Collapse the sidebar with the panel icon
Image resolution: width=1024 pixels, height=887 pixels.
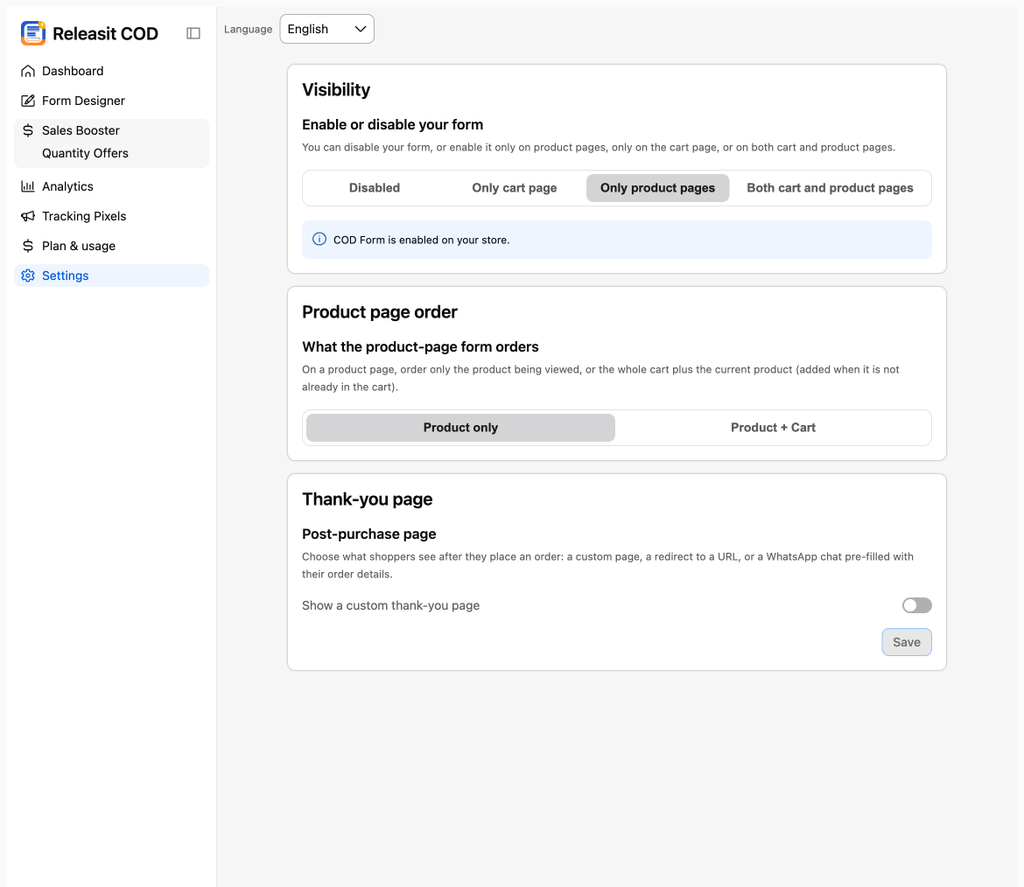(193, 33)
